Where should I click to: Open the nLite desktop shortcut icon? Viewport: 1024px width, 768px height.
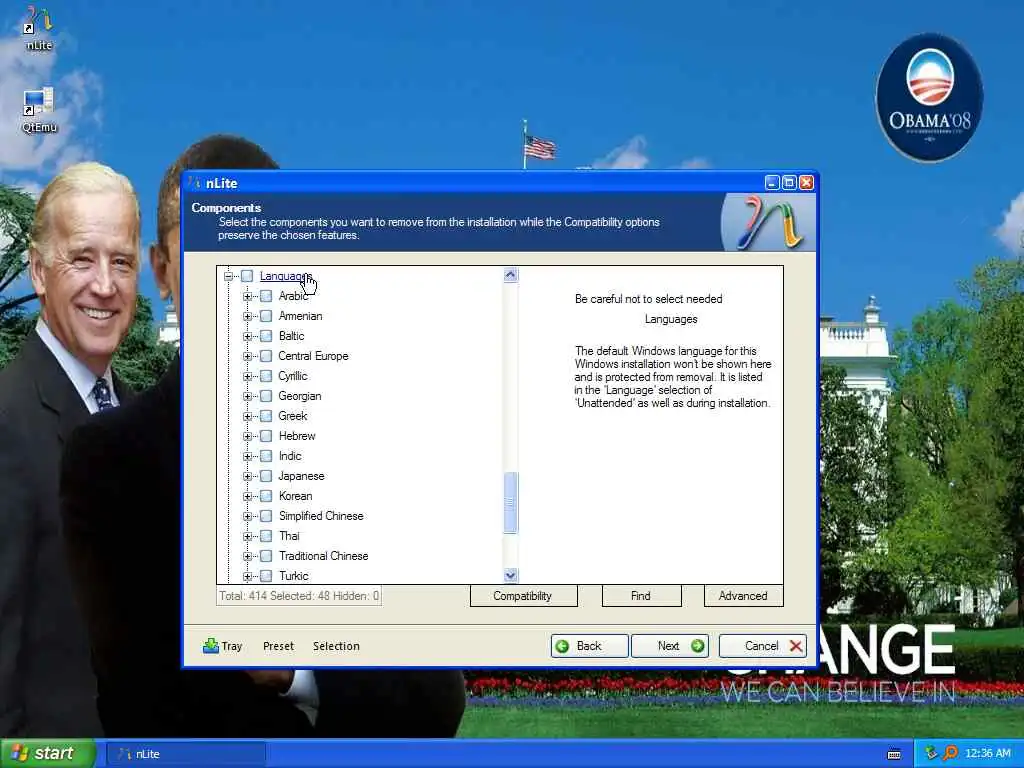click(39, 27)
